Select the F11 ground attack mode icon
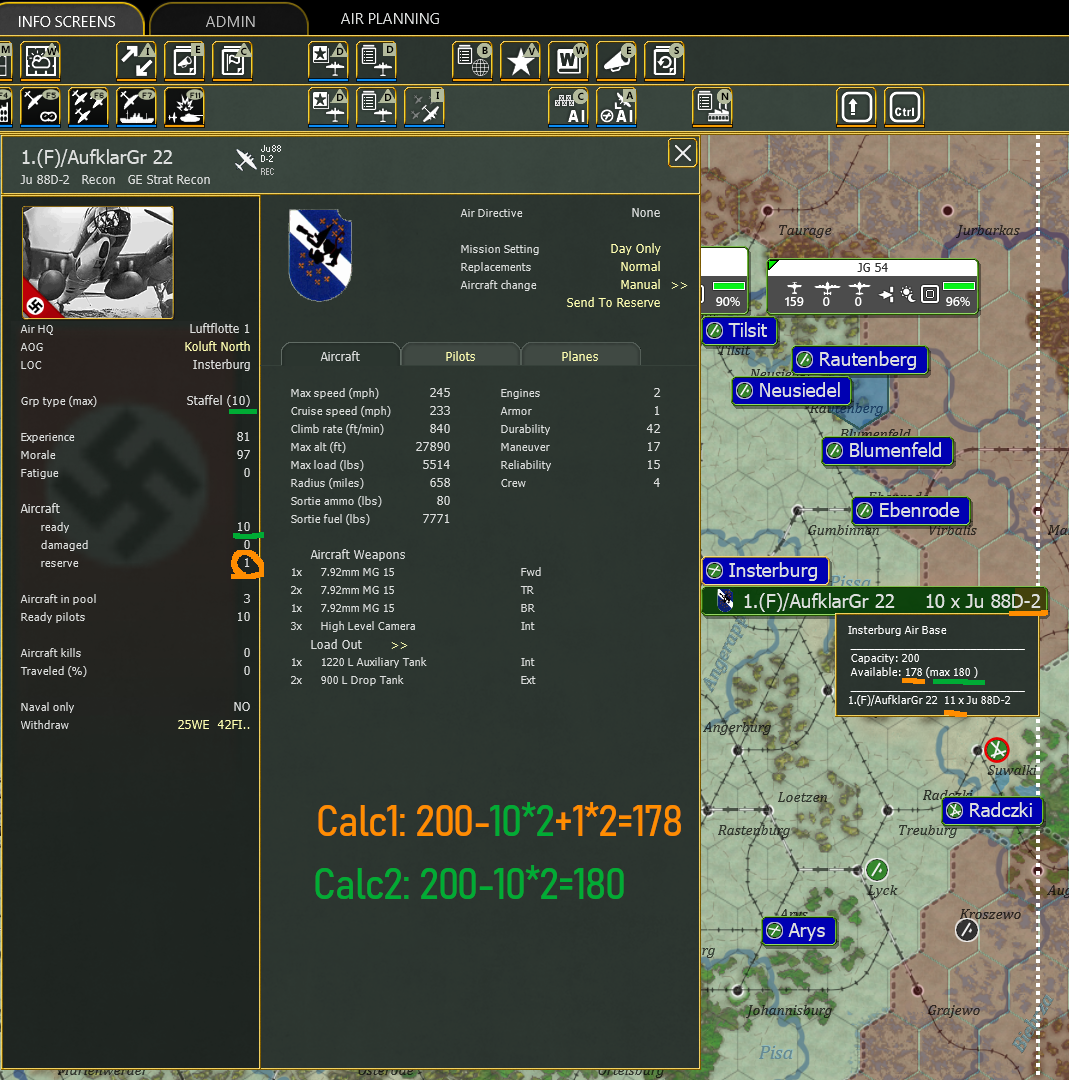 (185, 107)
